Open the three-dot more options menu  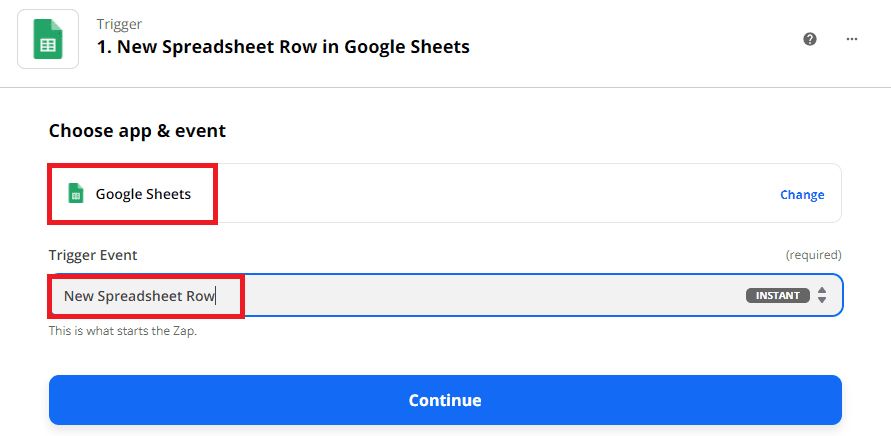852,39
